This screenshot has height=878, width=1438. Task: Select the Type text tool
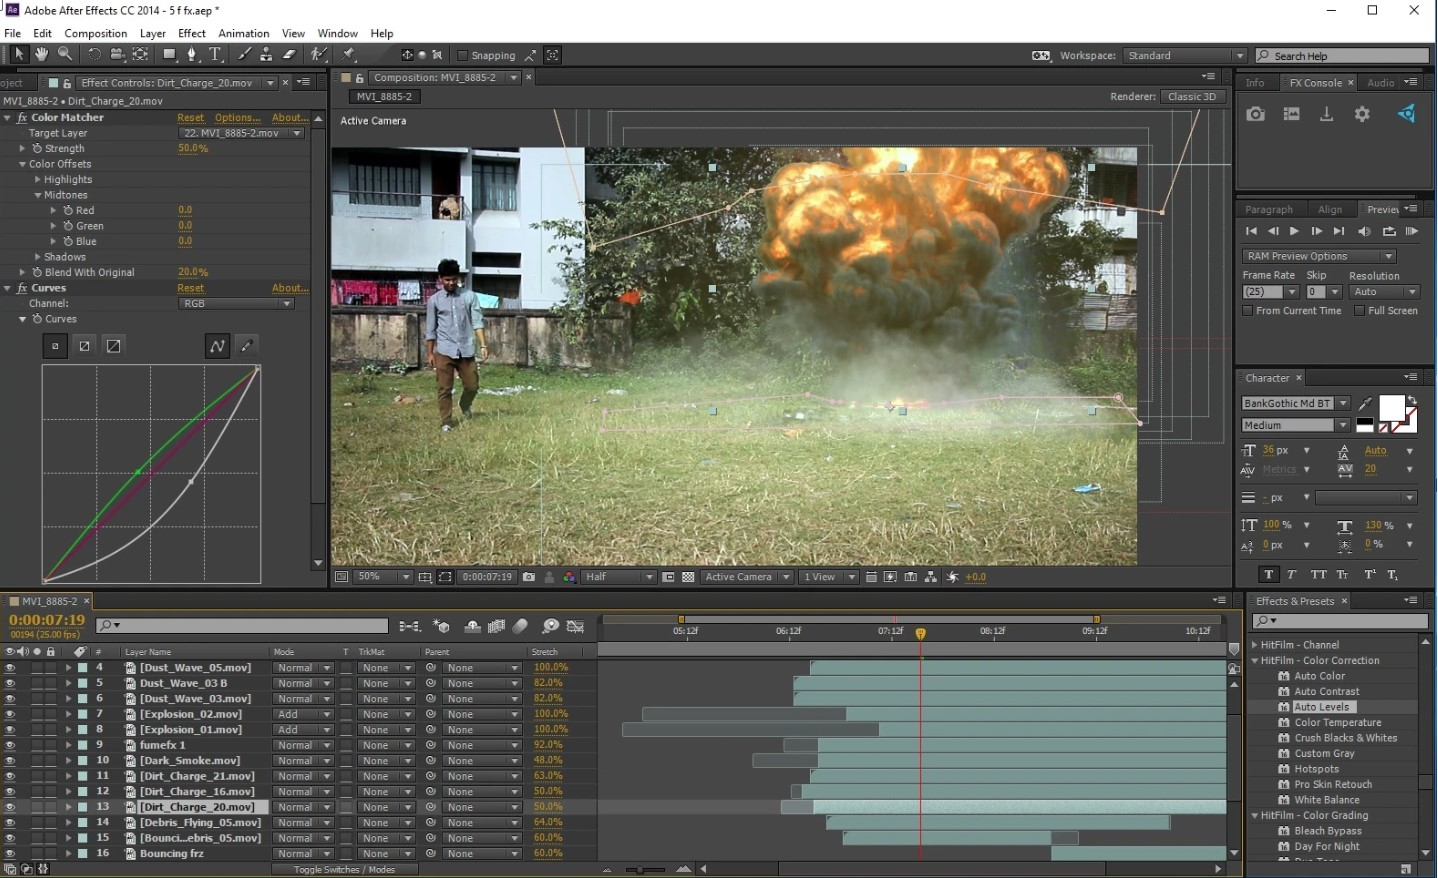[215, 54]
